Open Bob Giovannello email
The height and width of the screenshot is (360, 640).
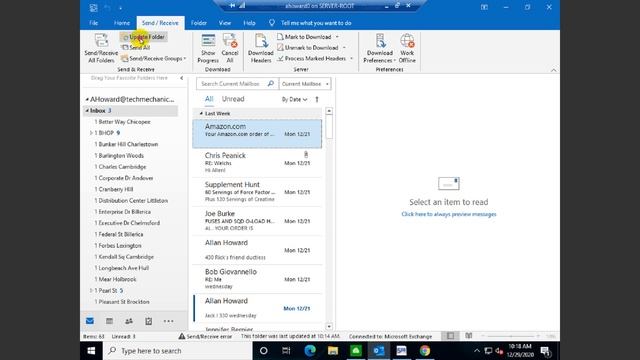(x=257, y=279)
